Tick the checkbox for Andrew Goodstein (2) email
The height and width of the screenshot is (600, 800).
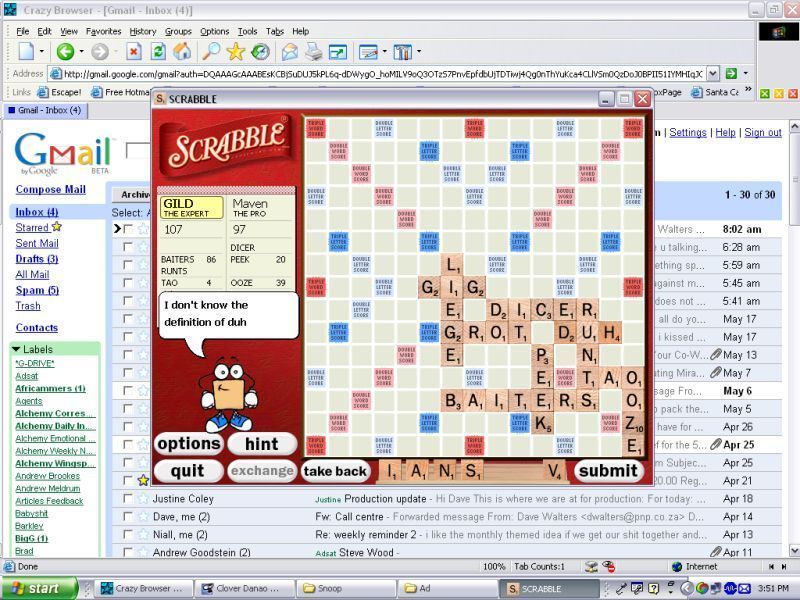click(x=128, y=552)
